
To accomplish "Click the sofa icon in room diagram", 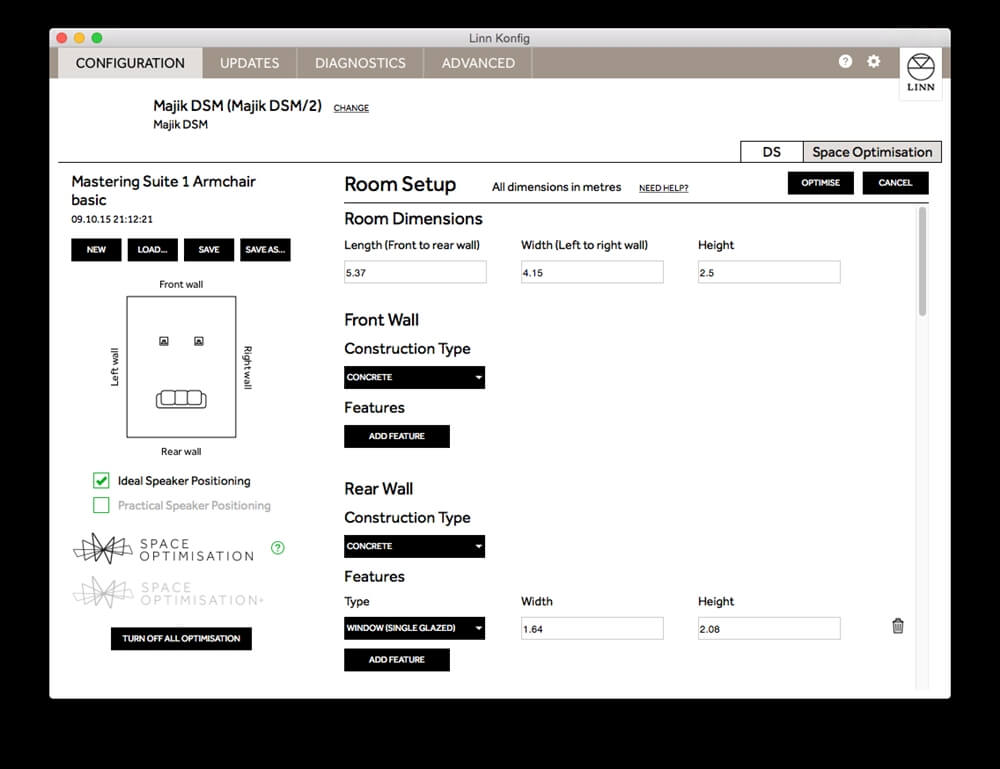I will point(181,399).
